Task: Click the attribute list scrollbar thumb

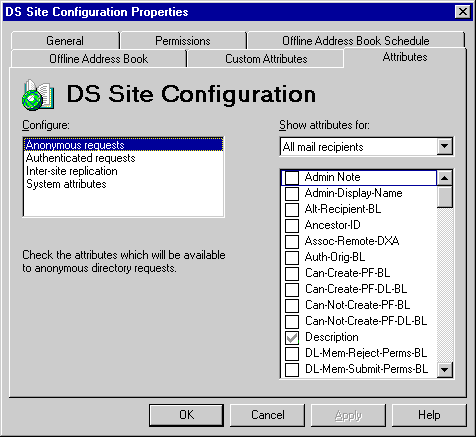Action: [x=444, y=197]
